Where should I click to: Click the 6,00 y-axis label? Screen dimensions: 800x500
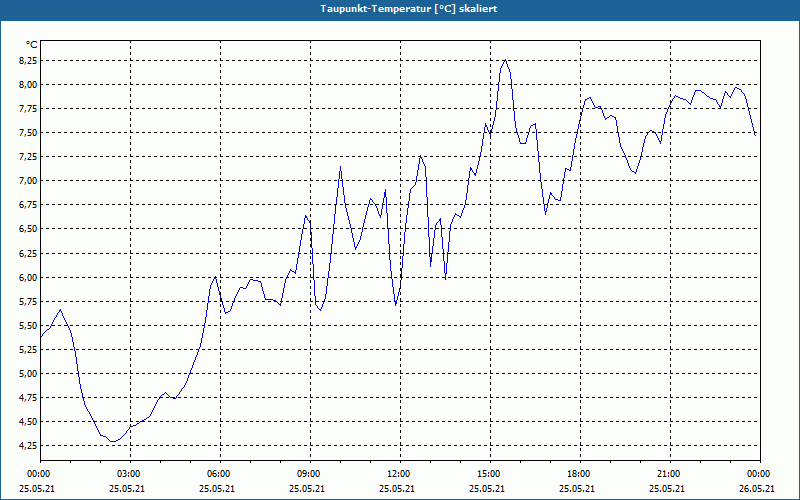click(x=28, y=278)
